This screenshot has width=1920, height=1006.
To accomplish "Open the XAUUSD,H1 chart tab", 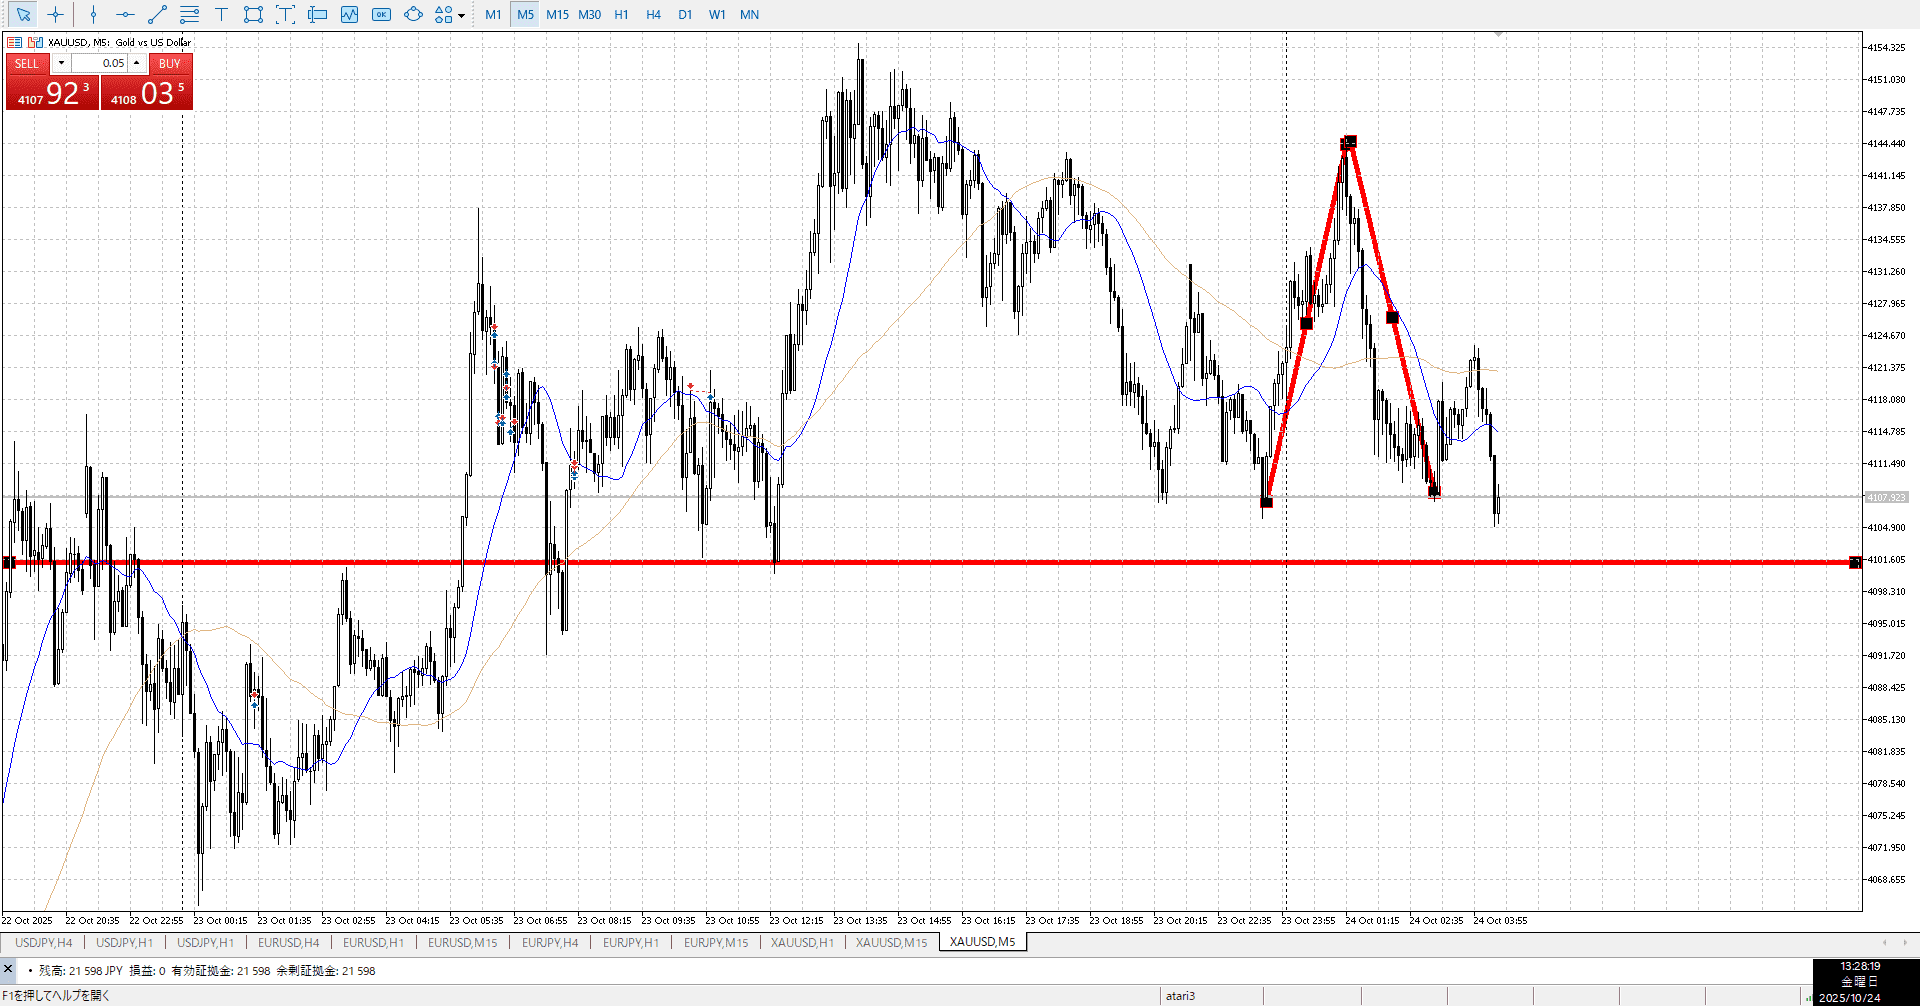I will coord(802,942).
